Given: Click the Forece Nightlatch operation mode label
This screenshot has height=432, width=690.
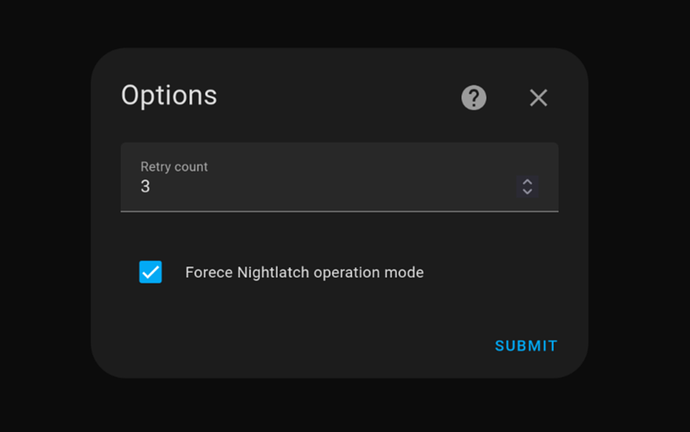Looking at the screenshot, I should [304, 272].
